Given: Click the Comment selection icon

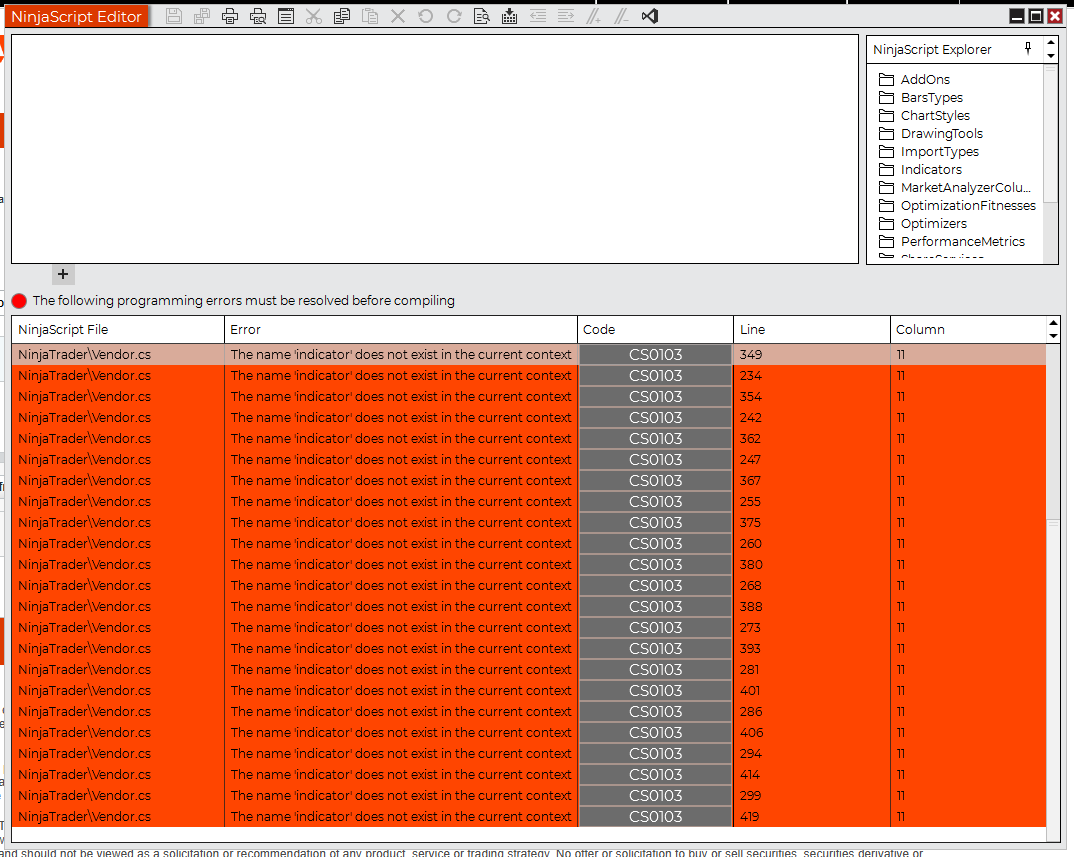Looking at the screenshot, I should point(593,16).
